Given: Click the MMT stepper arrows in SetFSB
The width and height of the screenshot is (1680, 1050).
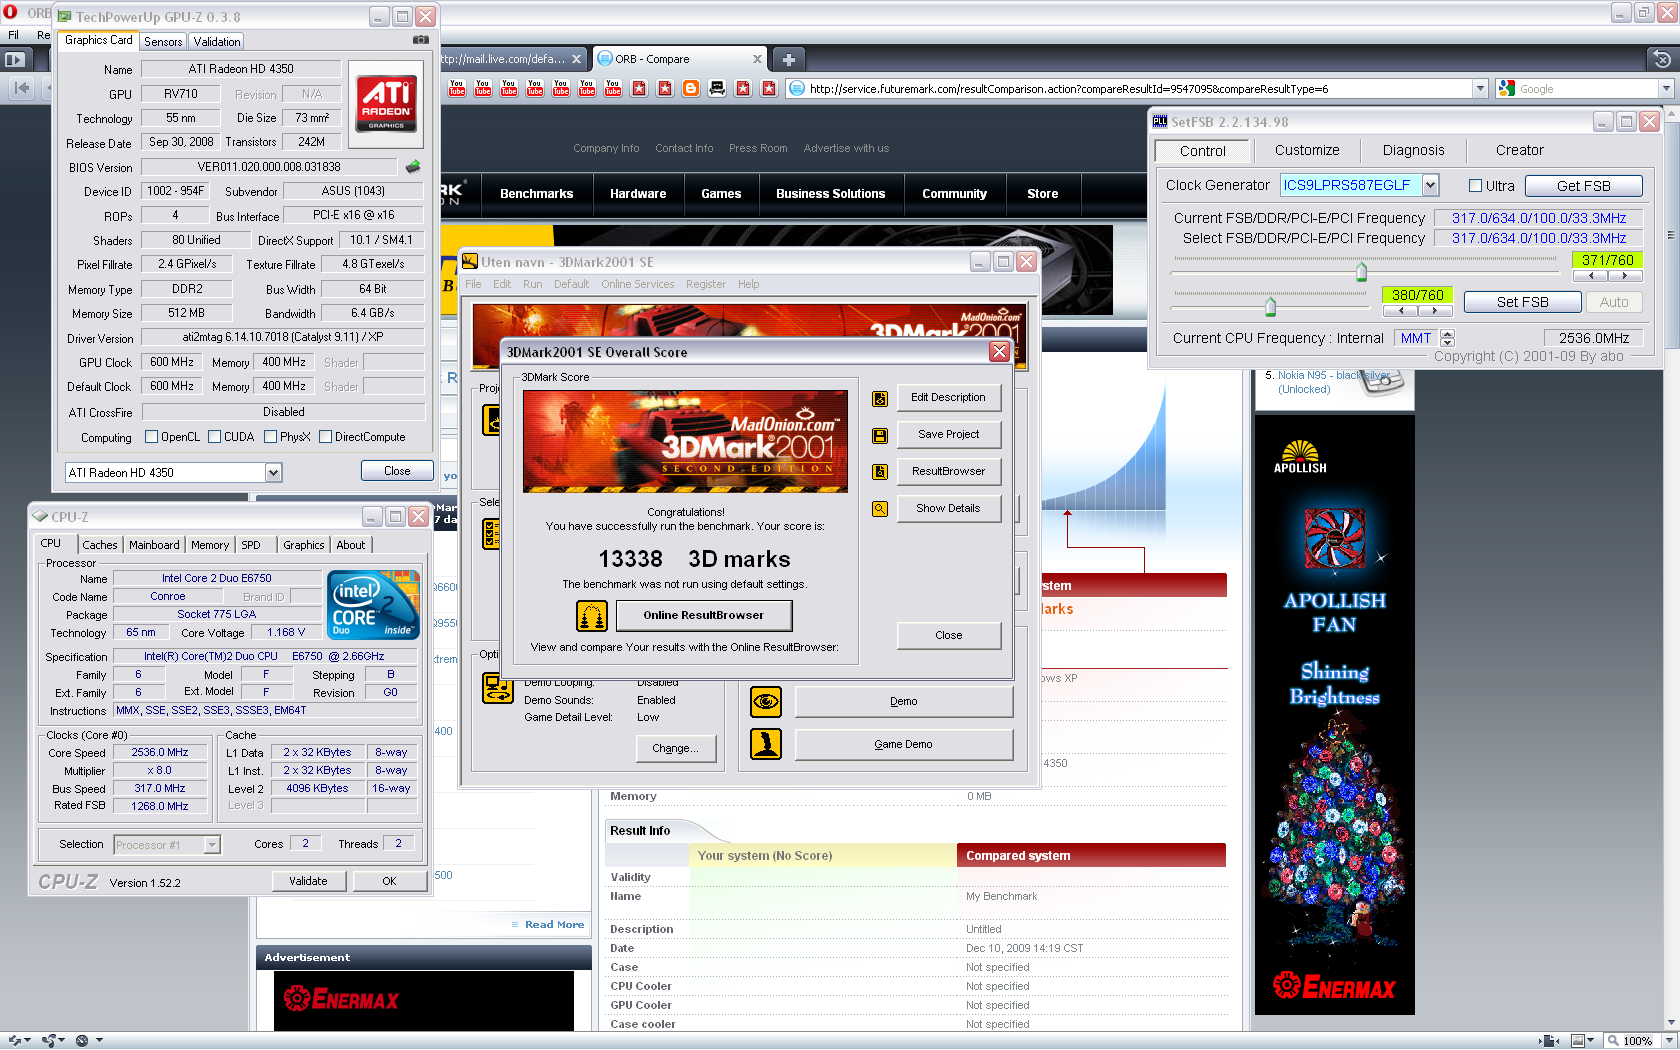Looking at the screenshot, I should click(1447, 338).
